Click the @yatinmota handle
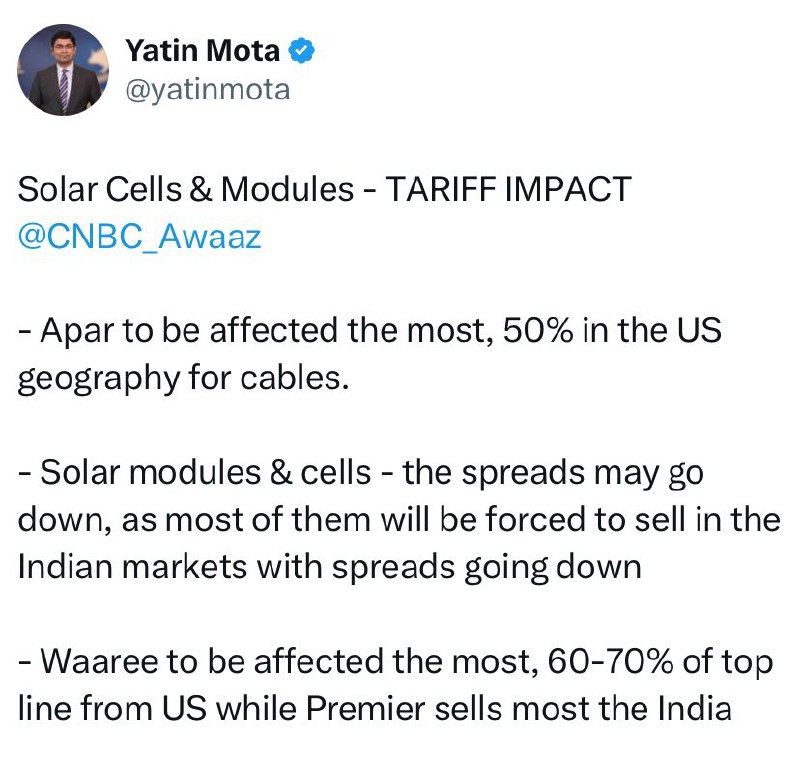The height and width of the screenshot is (757, 800). pos(208,90)
